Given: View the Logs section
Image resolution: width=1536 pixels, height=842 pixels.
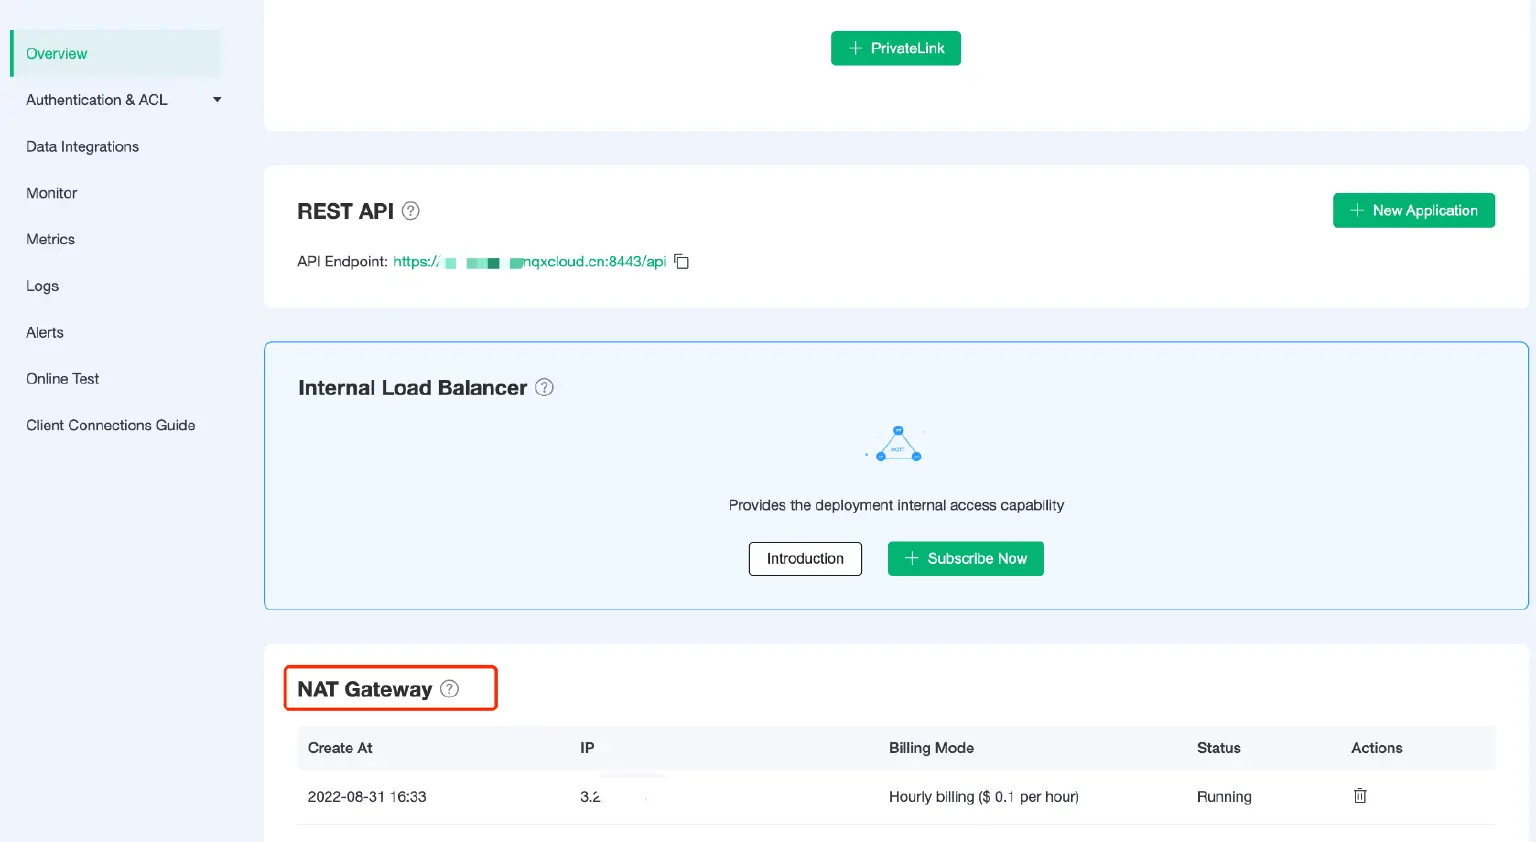Looking at the screenshot, I should (x=42, y=286).
